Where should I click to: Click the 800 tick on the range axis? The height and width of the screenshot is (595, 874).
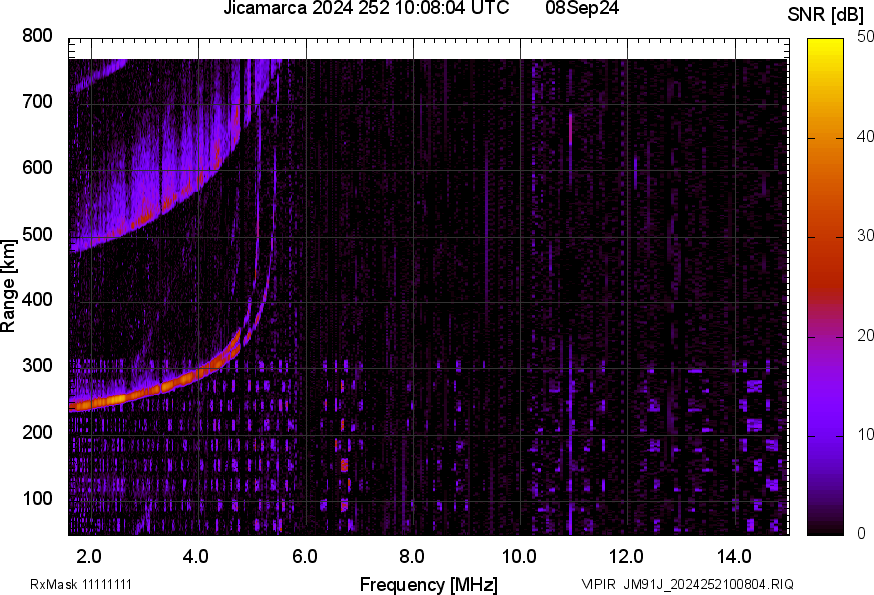[x=37, y=36]
